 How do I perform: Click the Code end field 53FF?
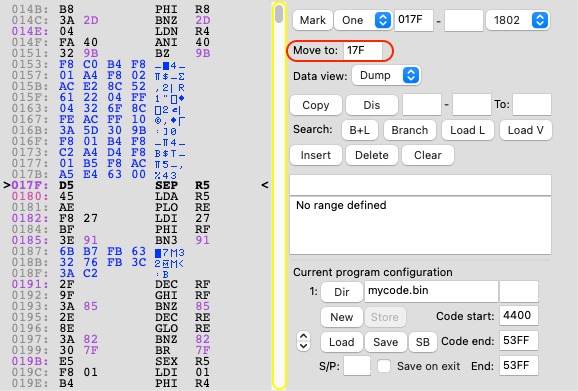click(519, 341)
